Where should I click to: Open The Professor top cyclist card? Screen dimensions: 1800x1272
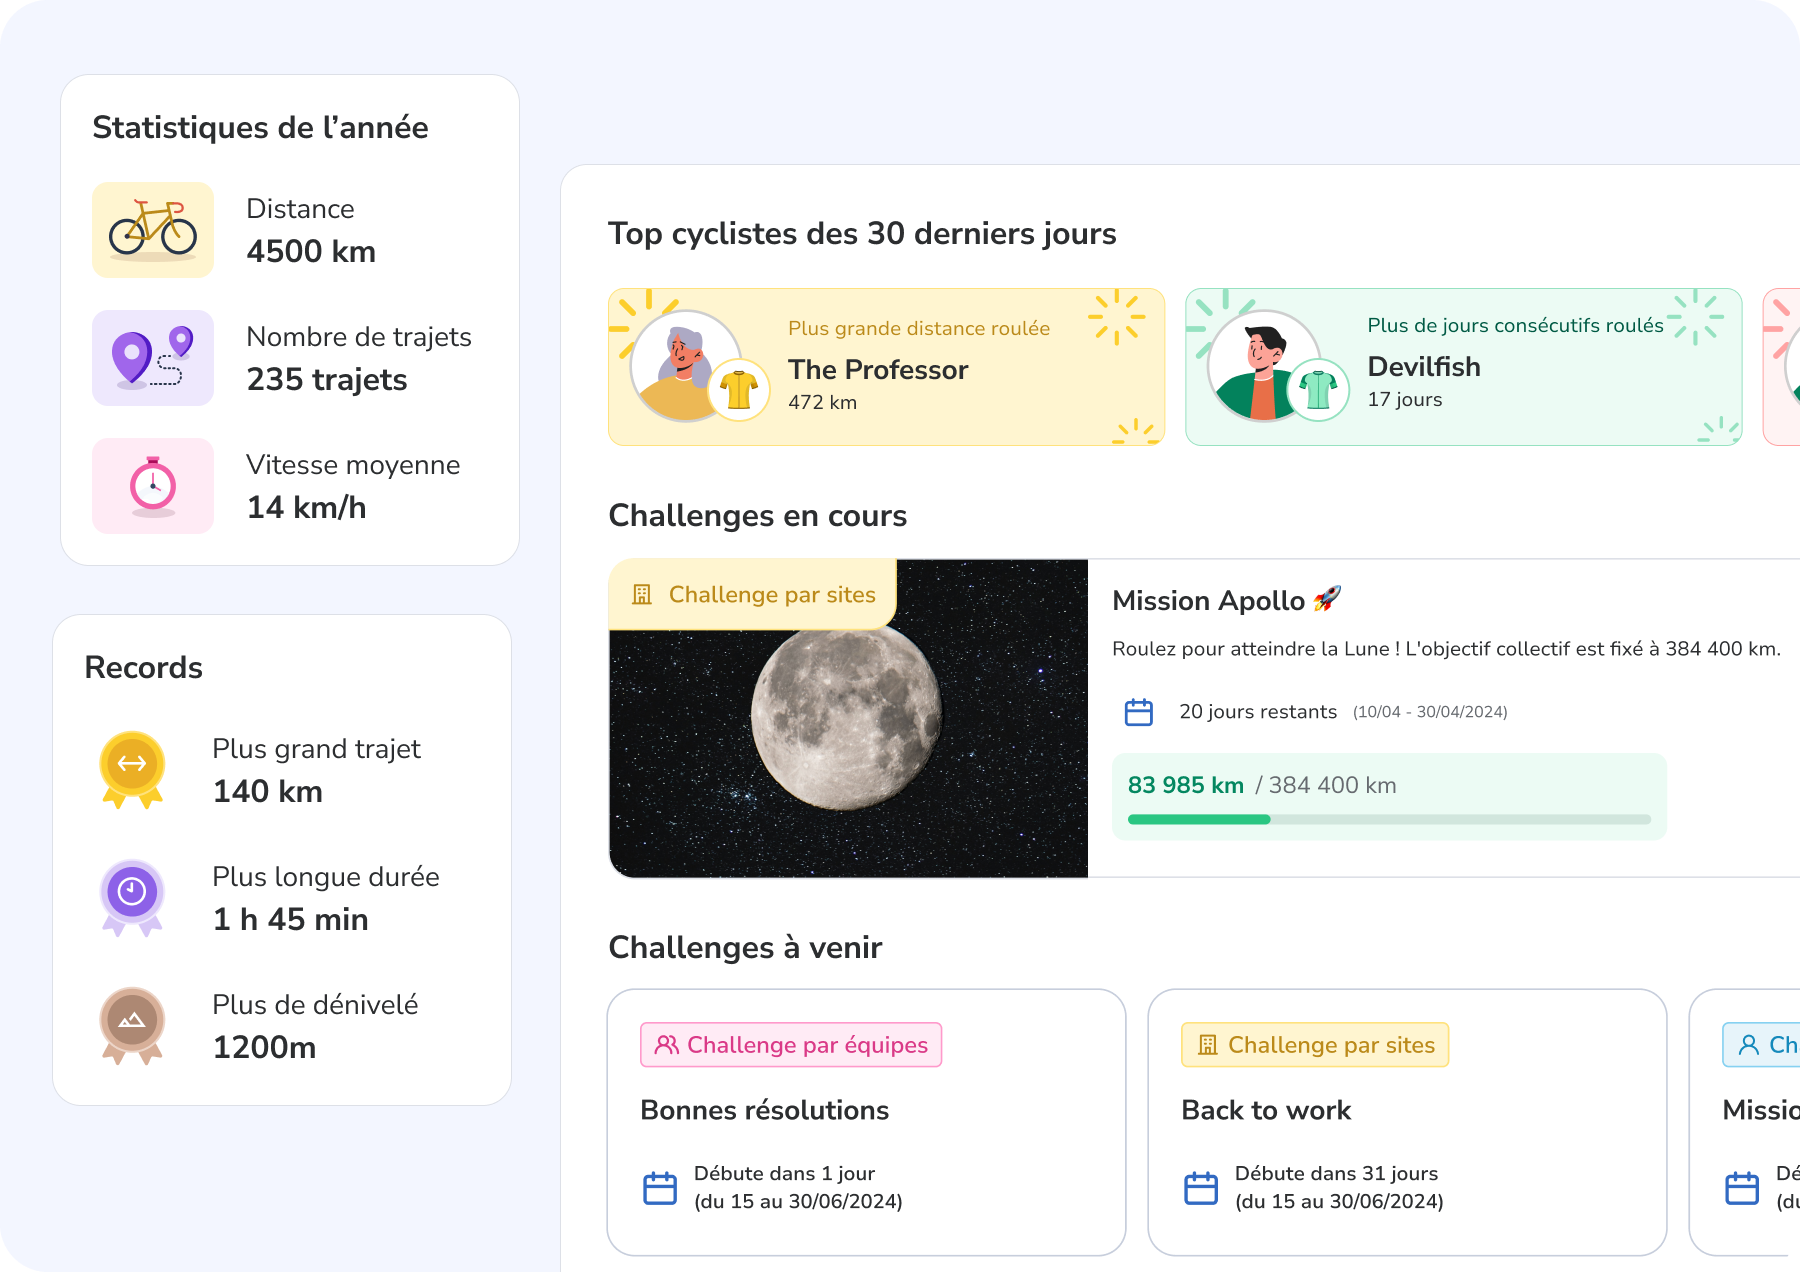(x=887, y=367)
